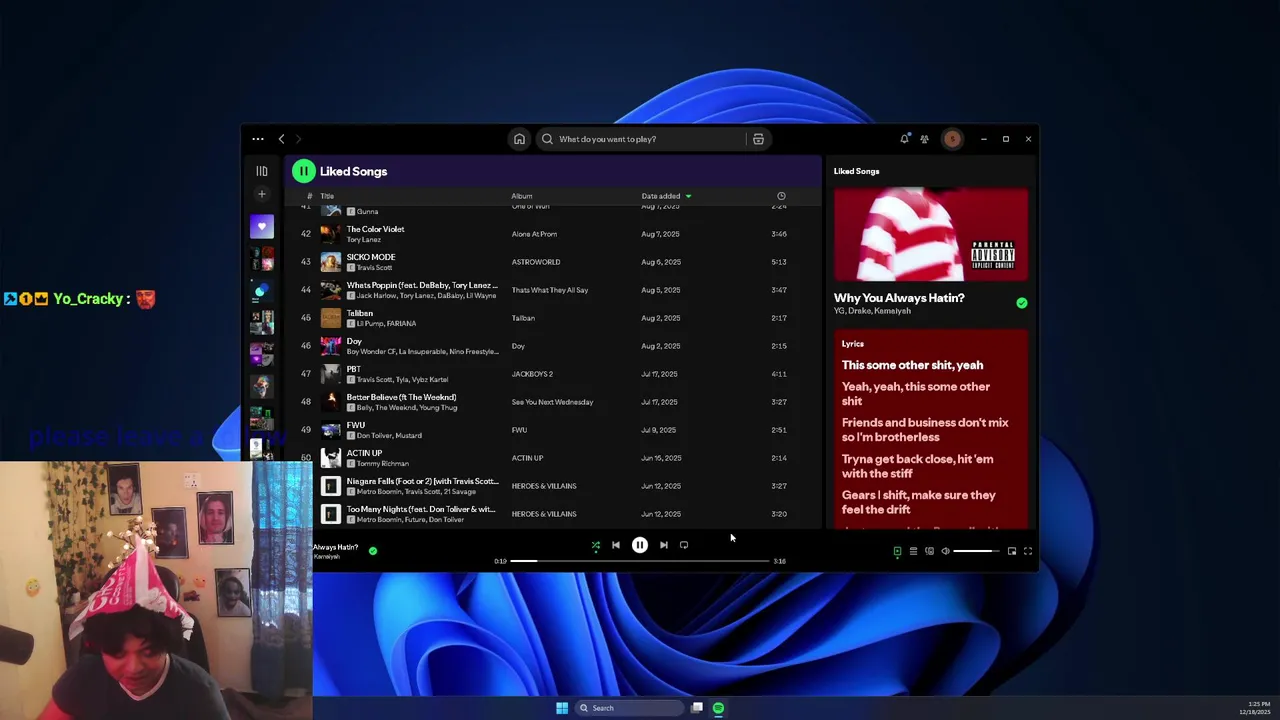Open the Liked Songs heart tile in sidebar

coord(262,226)
